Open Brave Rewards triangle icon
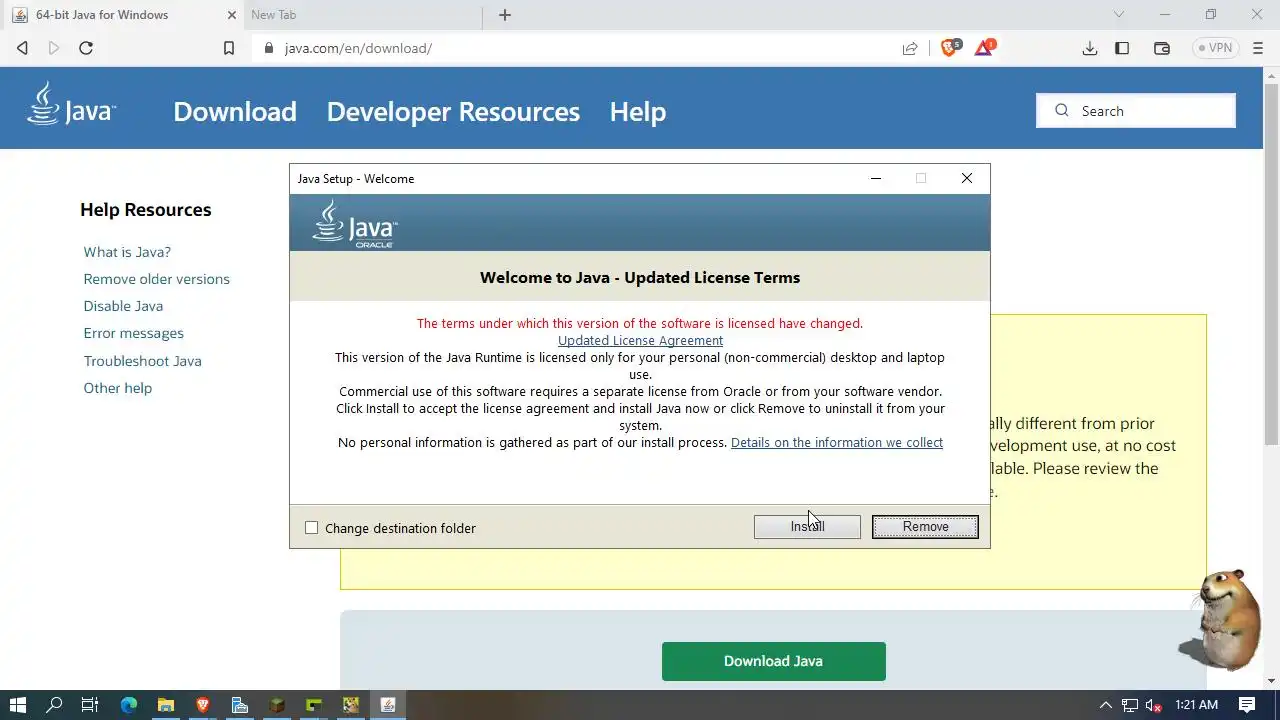Screen dimensions: 1280x720 tap(985, 47)
